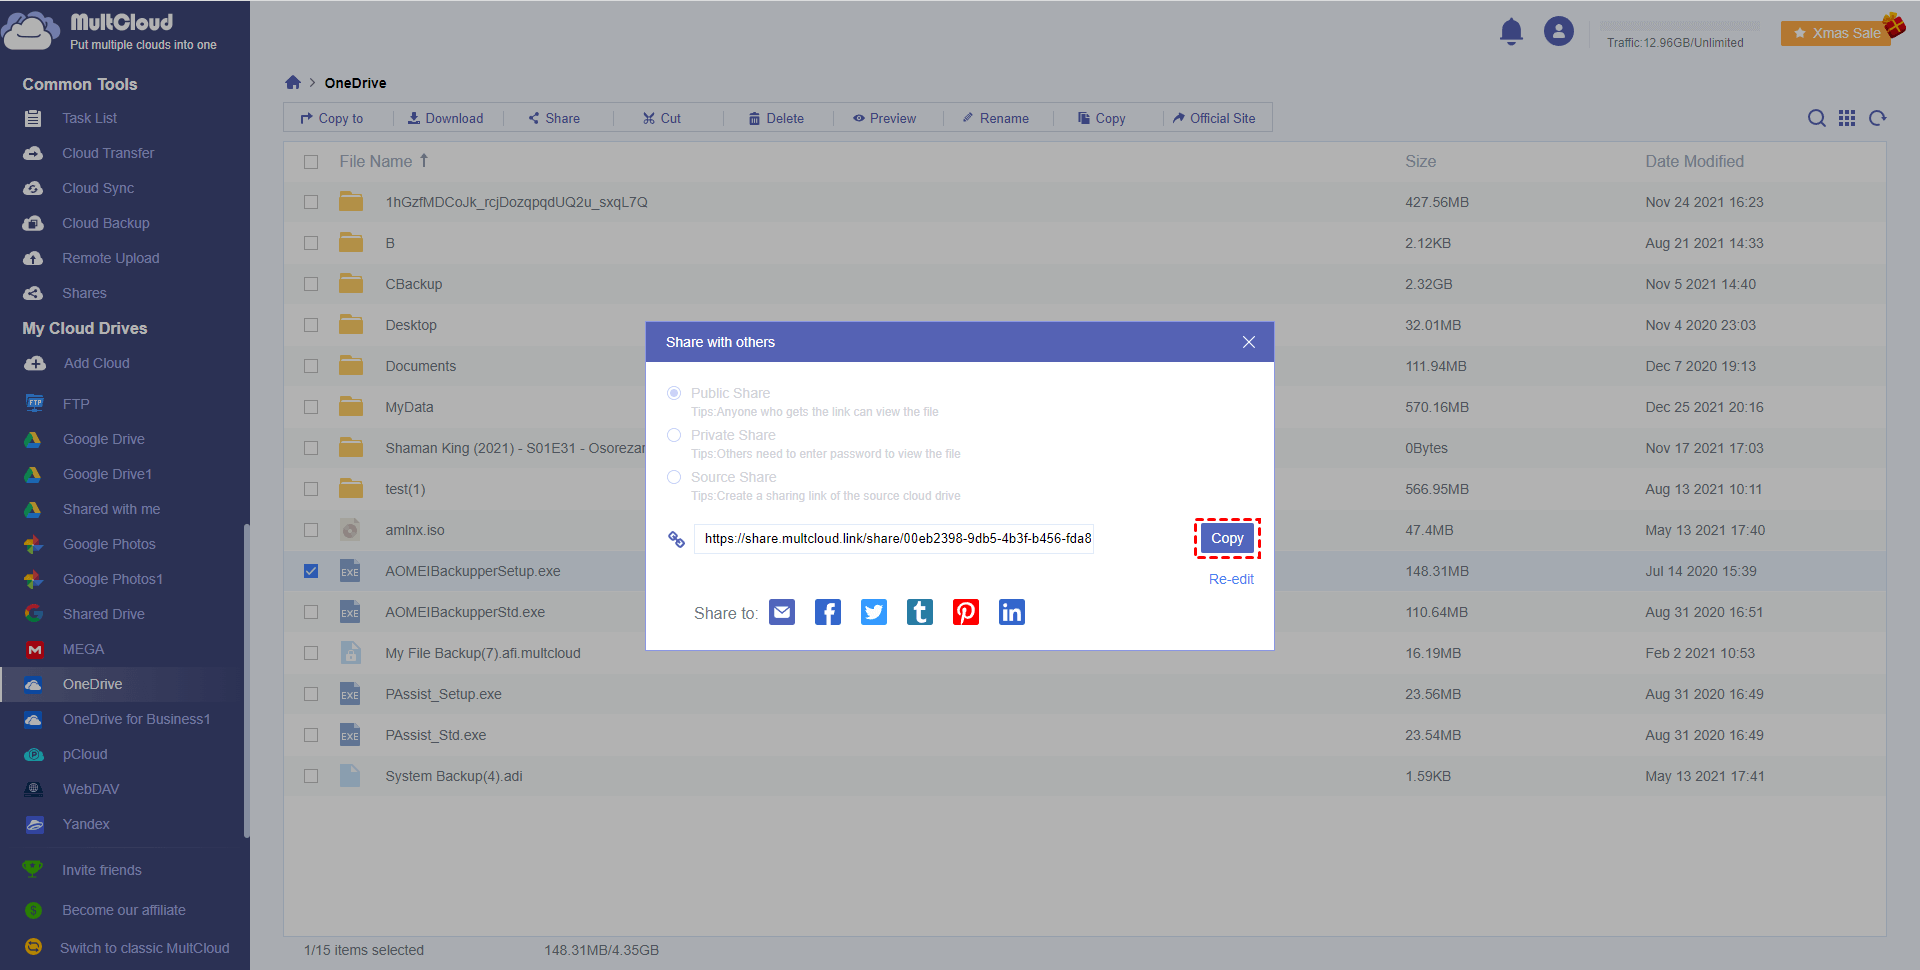Open Google Drive in sidebar
1920x970 pixels.
pyautogui.click(x=103, y=439)
